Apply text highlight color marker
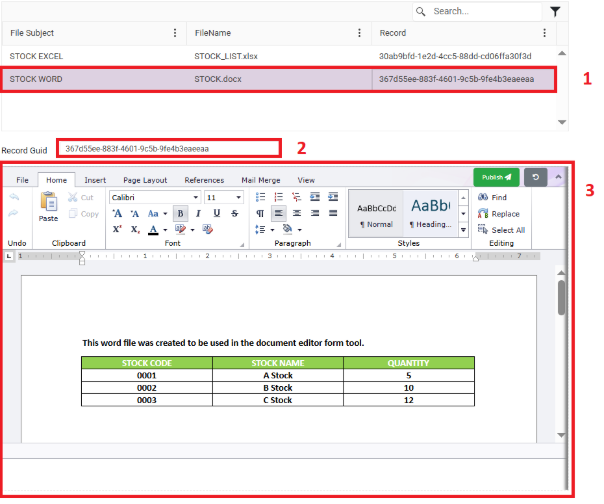The width and height of the screenshot is (604, 504). tap(180, 229)
